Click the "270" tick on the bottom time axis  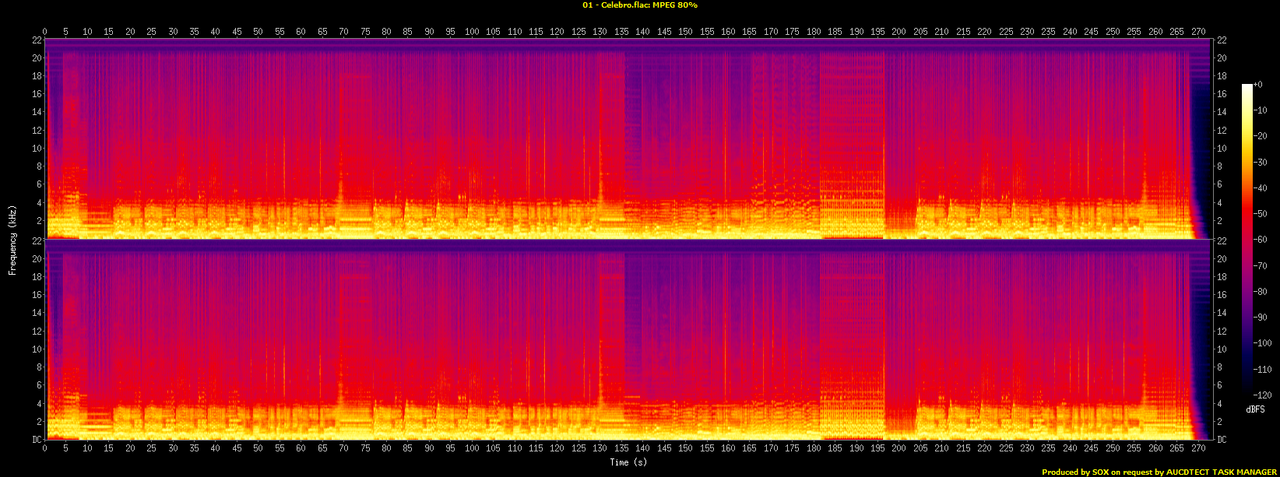point(1198,450)
